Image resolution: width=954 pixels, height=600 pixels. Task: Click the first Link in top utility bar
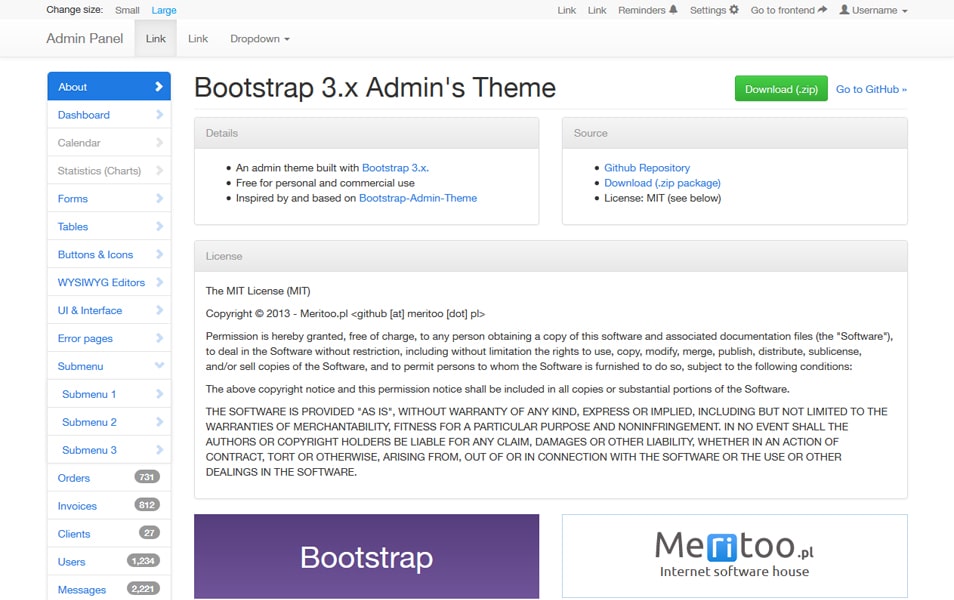tap(566, 10)
